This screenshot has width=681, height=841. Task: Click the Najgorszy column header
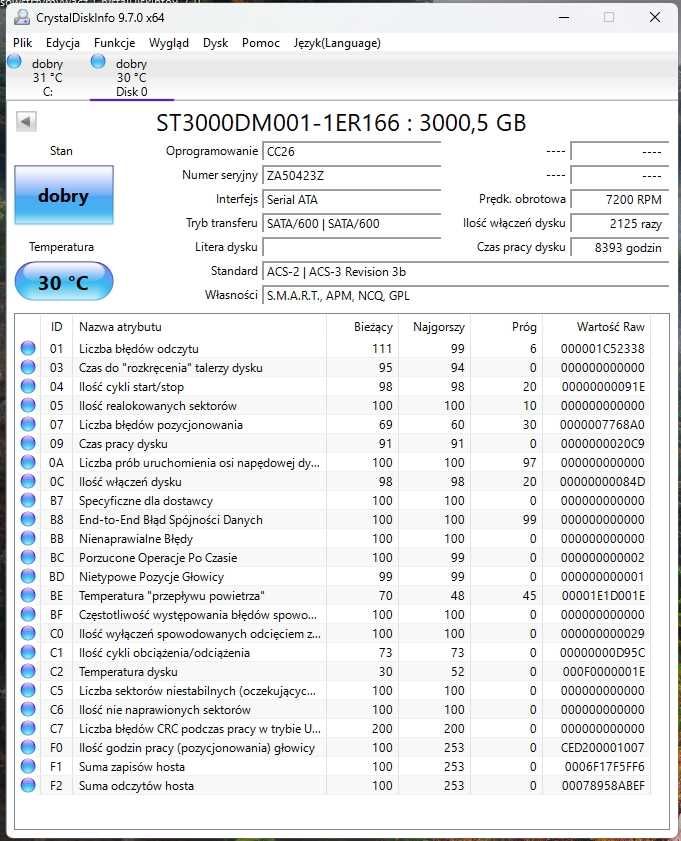coord(435,327)
